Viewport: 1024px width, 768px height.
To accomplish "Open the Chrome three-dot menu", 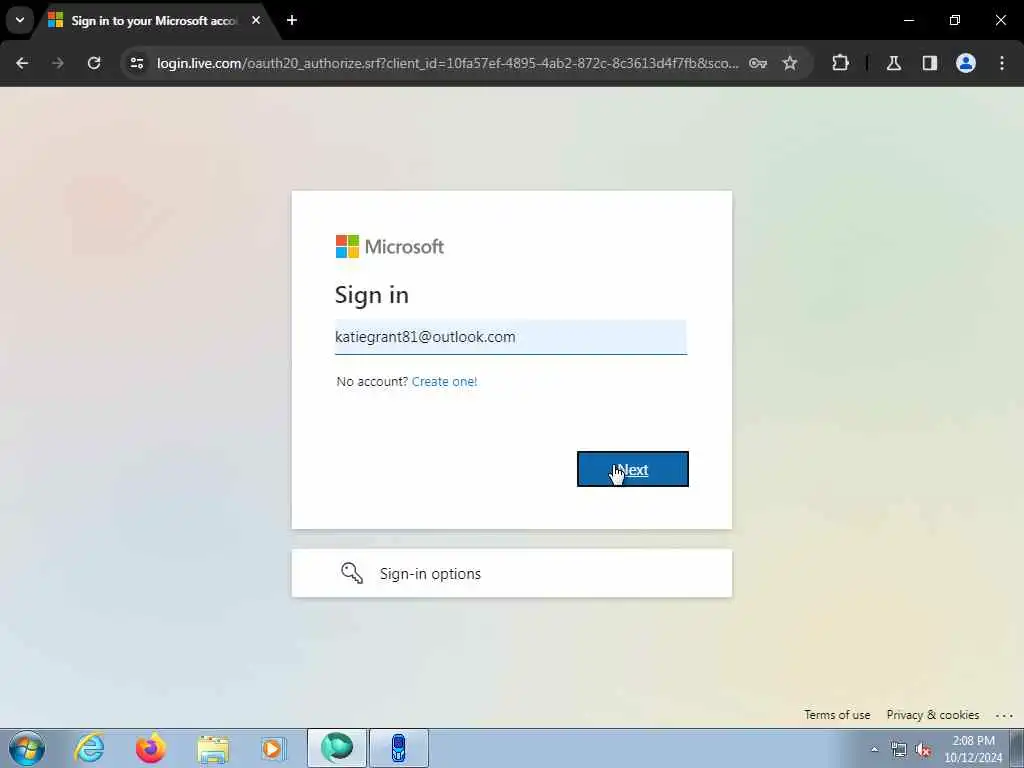I will pyautogui.click(x=1002, y=63).
